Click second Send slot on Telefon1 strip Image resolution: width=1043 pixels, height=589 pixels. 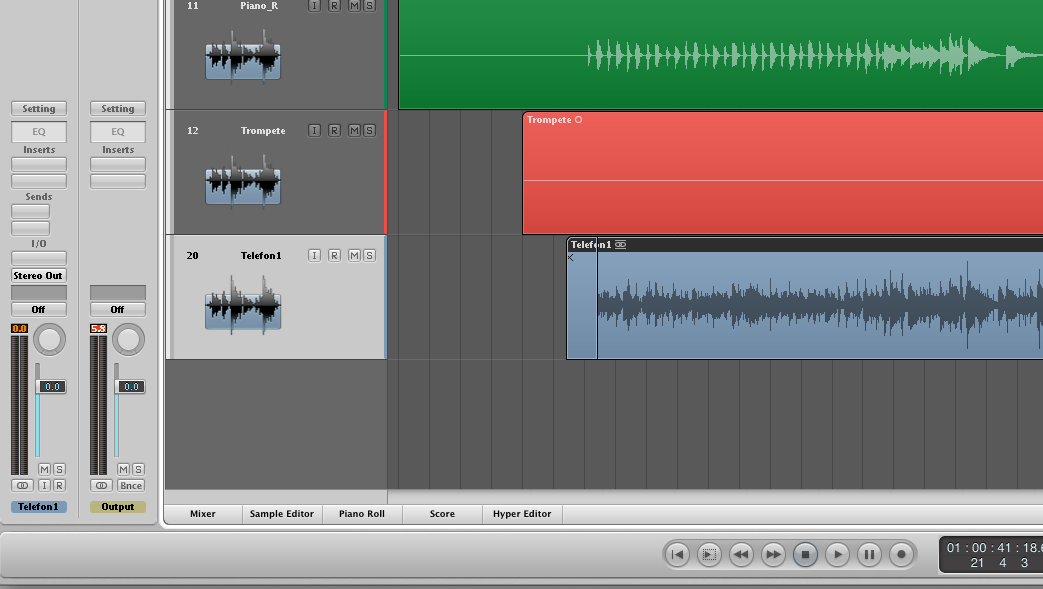[x=30, y=228]
